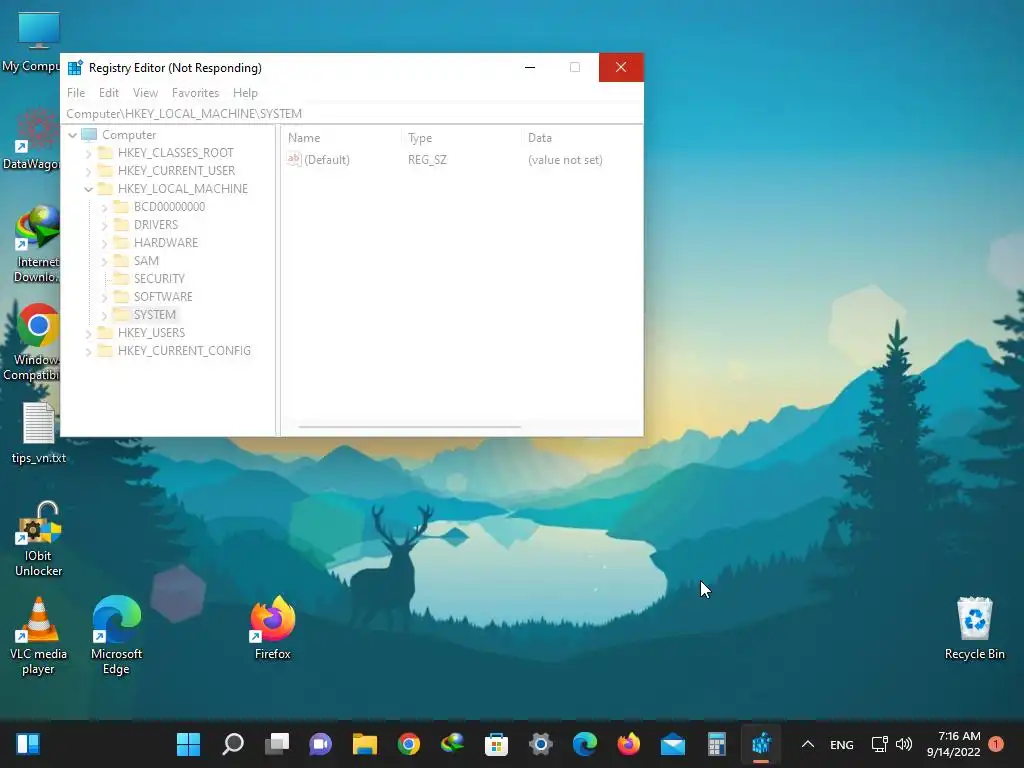
Task: Select HKEY_LOCAL_MACHINE key
Action: click(x=183, y=189)
